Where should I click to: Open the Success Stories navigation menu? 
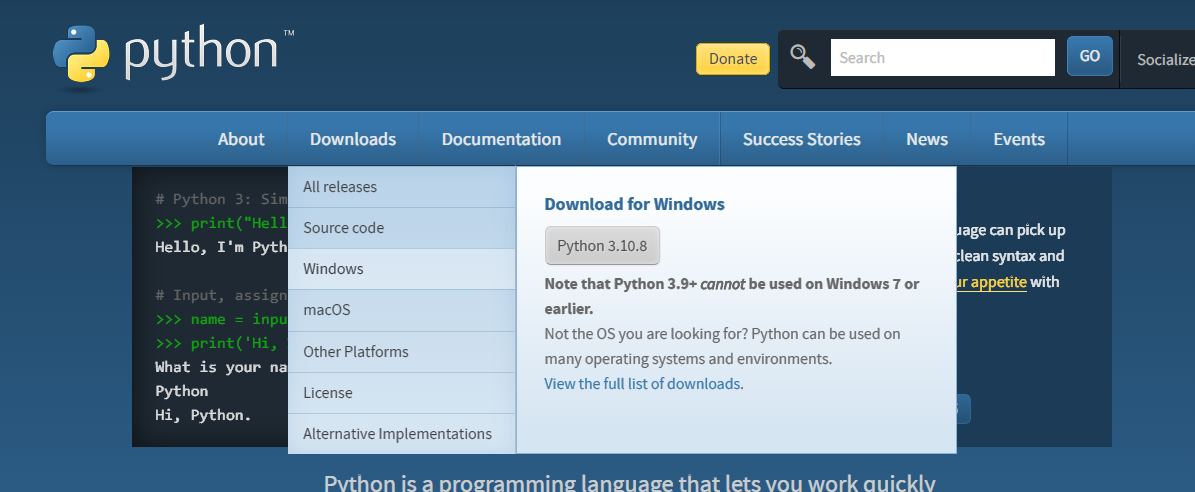[802, 139]
